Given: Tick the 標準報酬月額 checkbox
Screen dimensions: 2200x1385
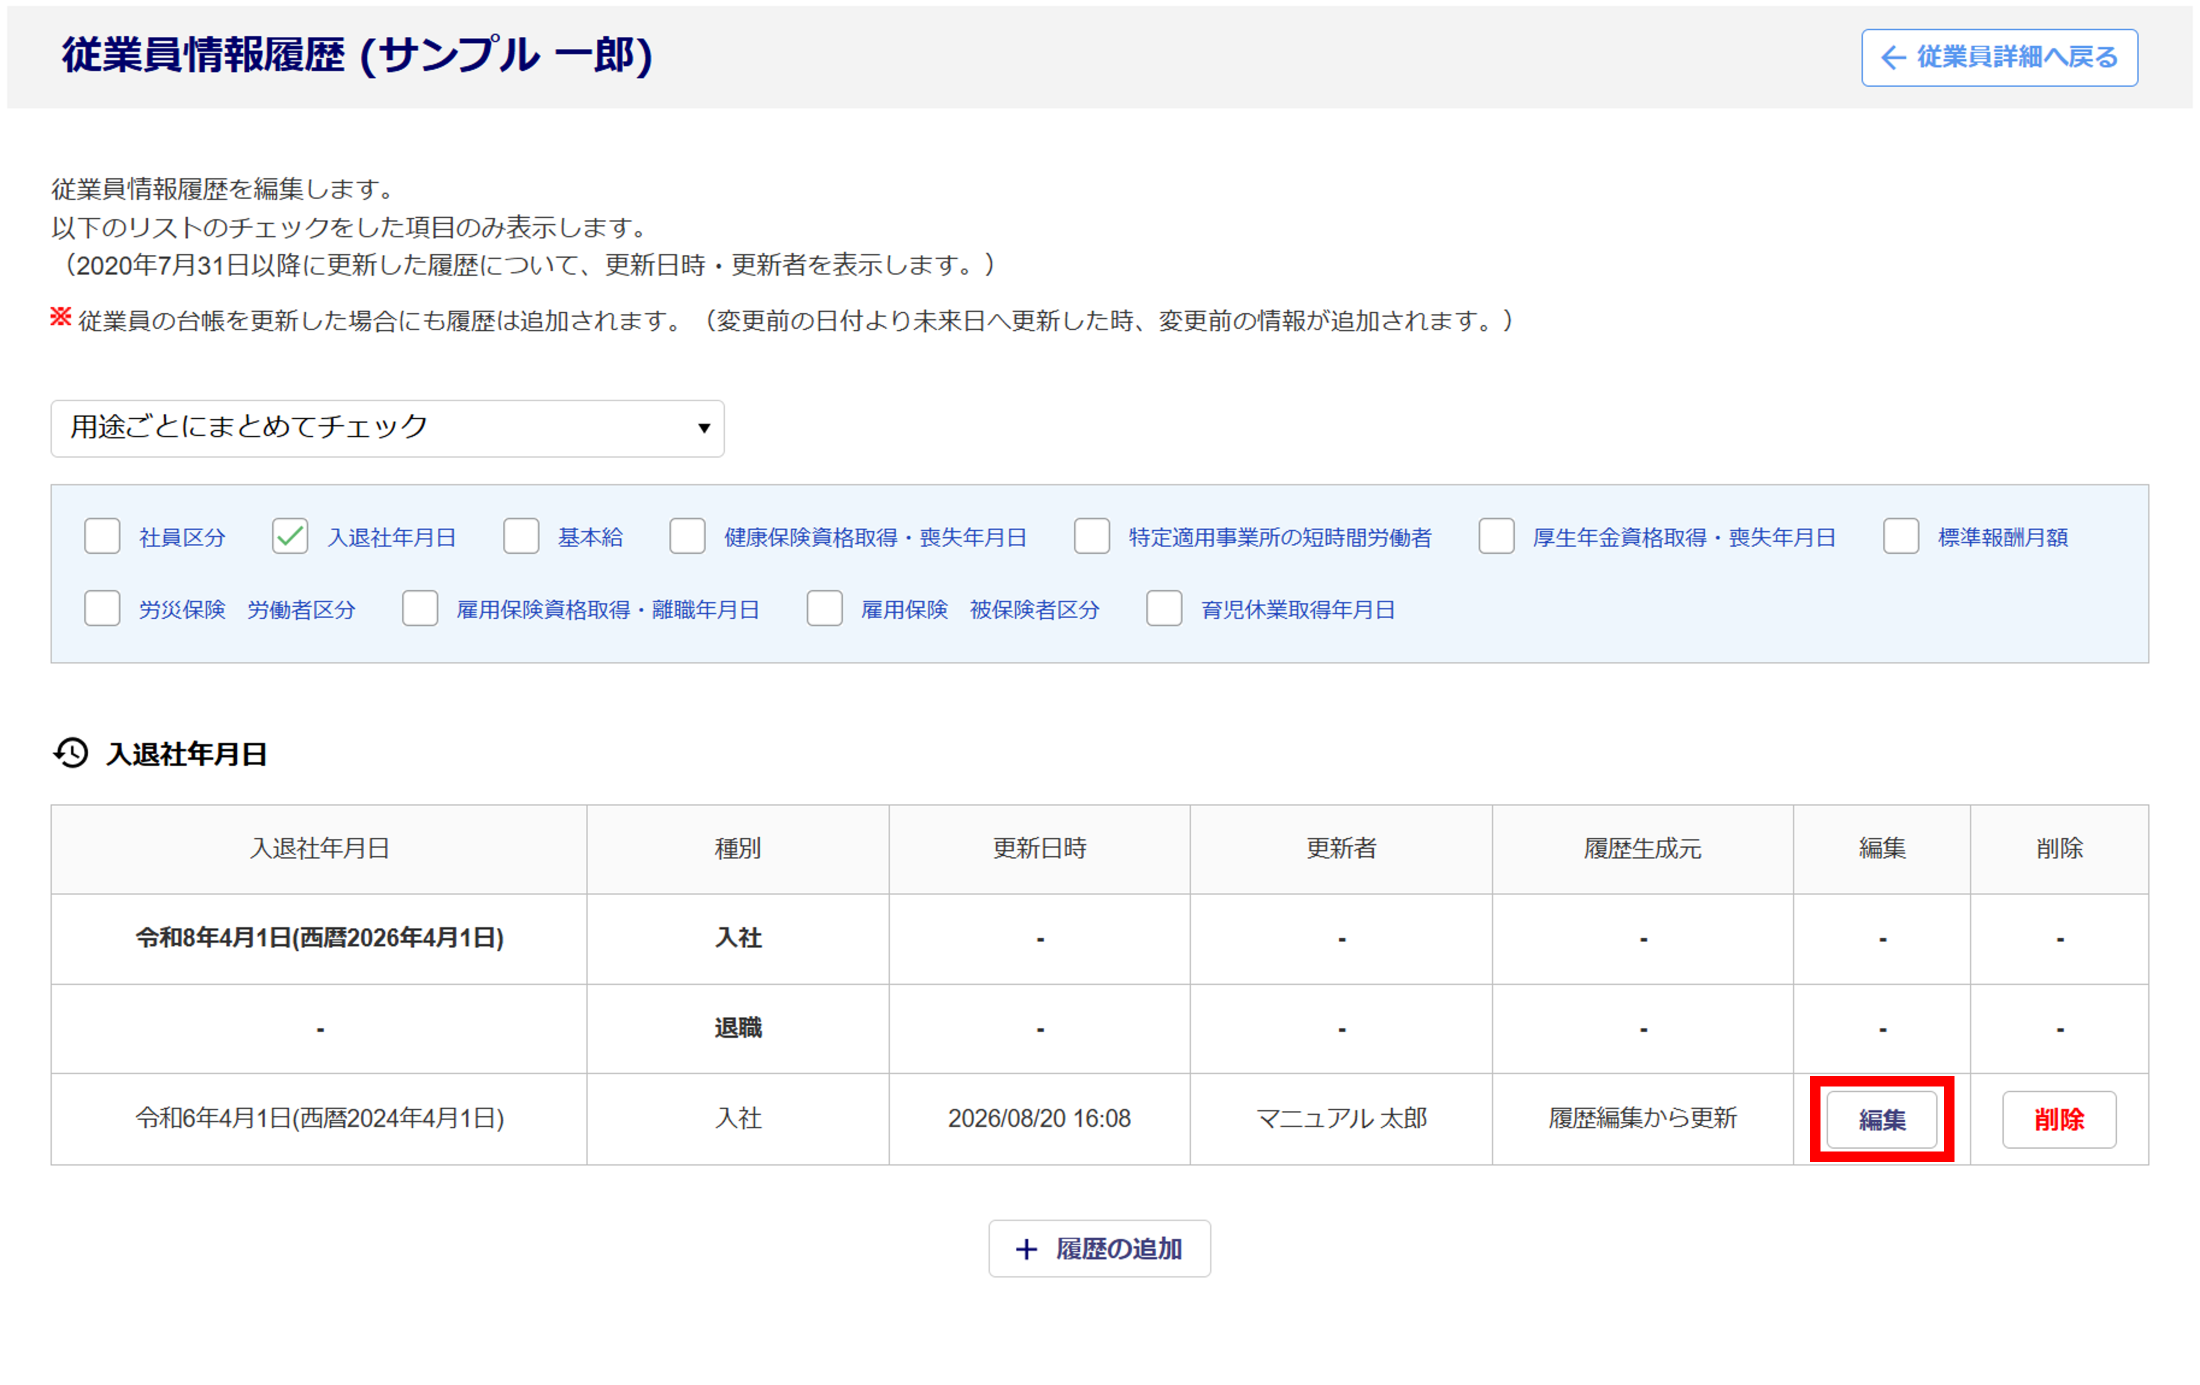Looking at the screenshot, I should [1901, 536].
